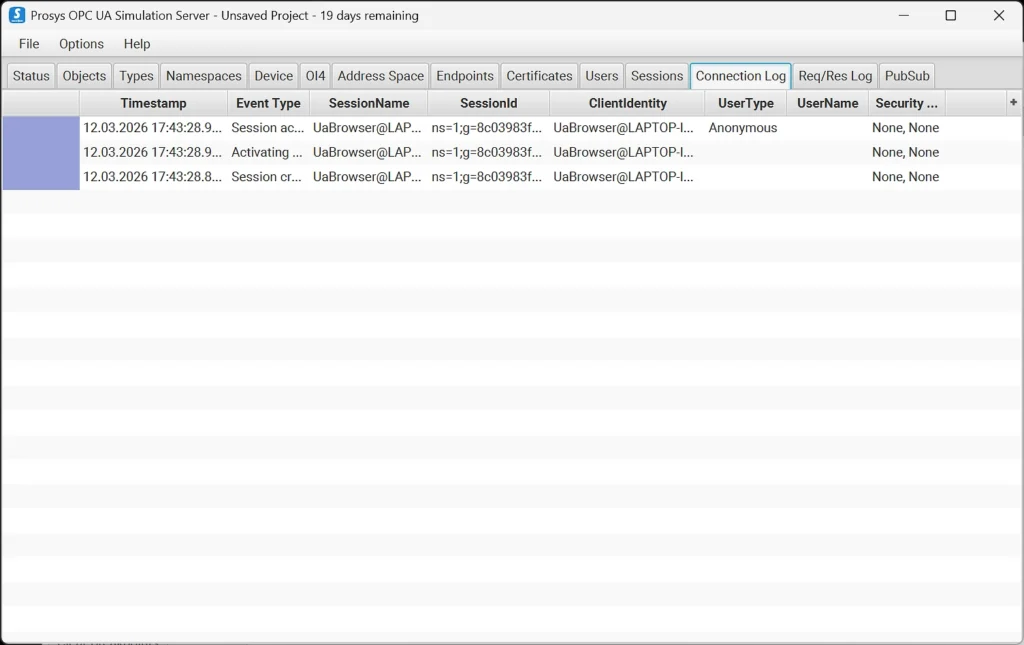The height and width of the screenshot is (645, 1024).
Task: Click the Prosys app icon in title bar
Action: 16,15
